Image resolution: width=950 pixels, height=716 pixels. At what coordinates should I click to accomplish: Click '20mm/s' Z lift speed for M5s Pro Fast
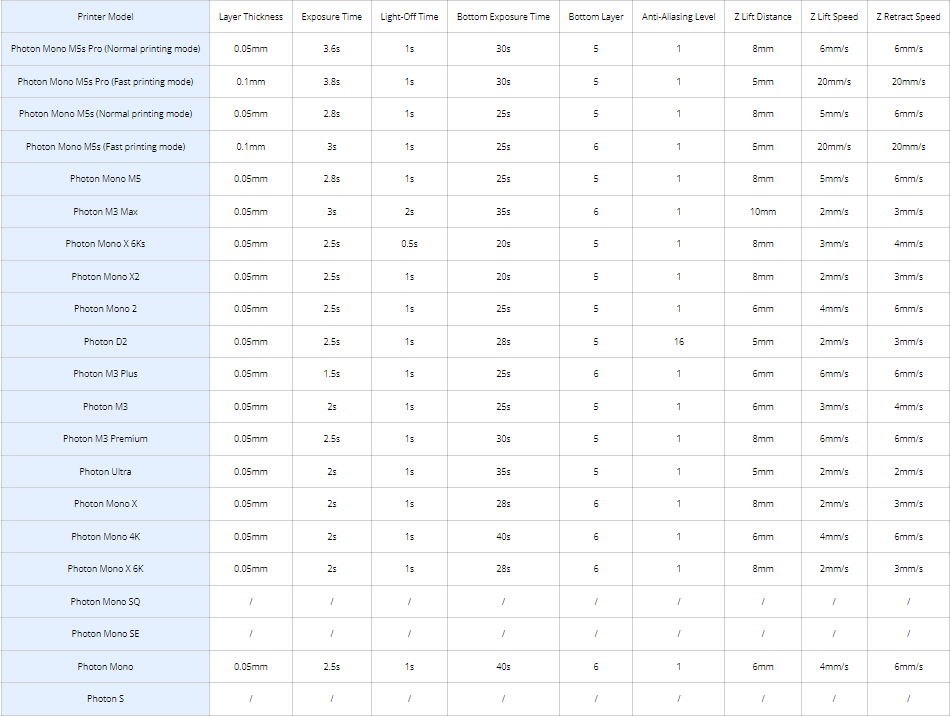[834, 81]
